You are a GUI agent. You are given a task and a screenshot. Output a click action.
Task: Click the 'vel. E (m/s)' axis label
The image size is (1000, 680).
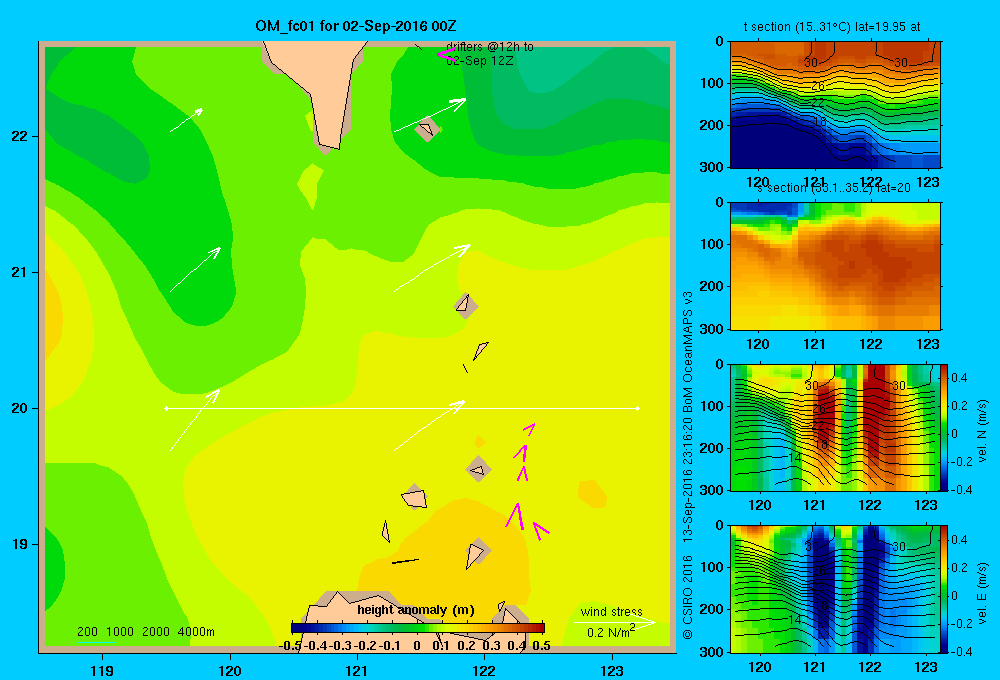983,593
